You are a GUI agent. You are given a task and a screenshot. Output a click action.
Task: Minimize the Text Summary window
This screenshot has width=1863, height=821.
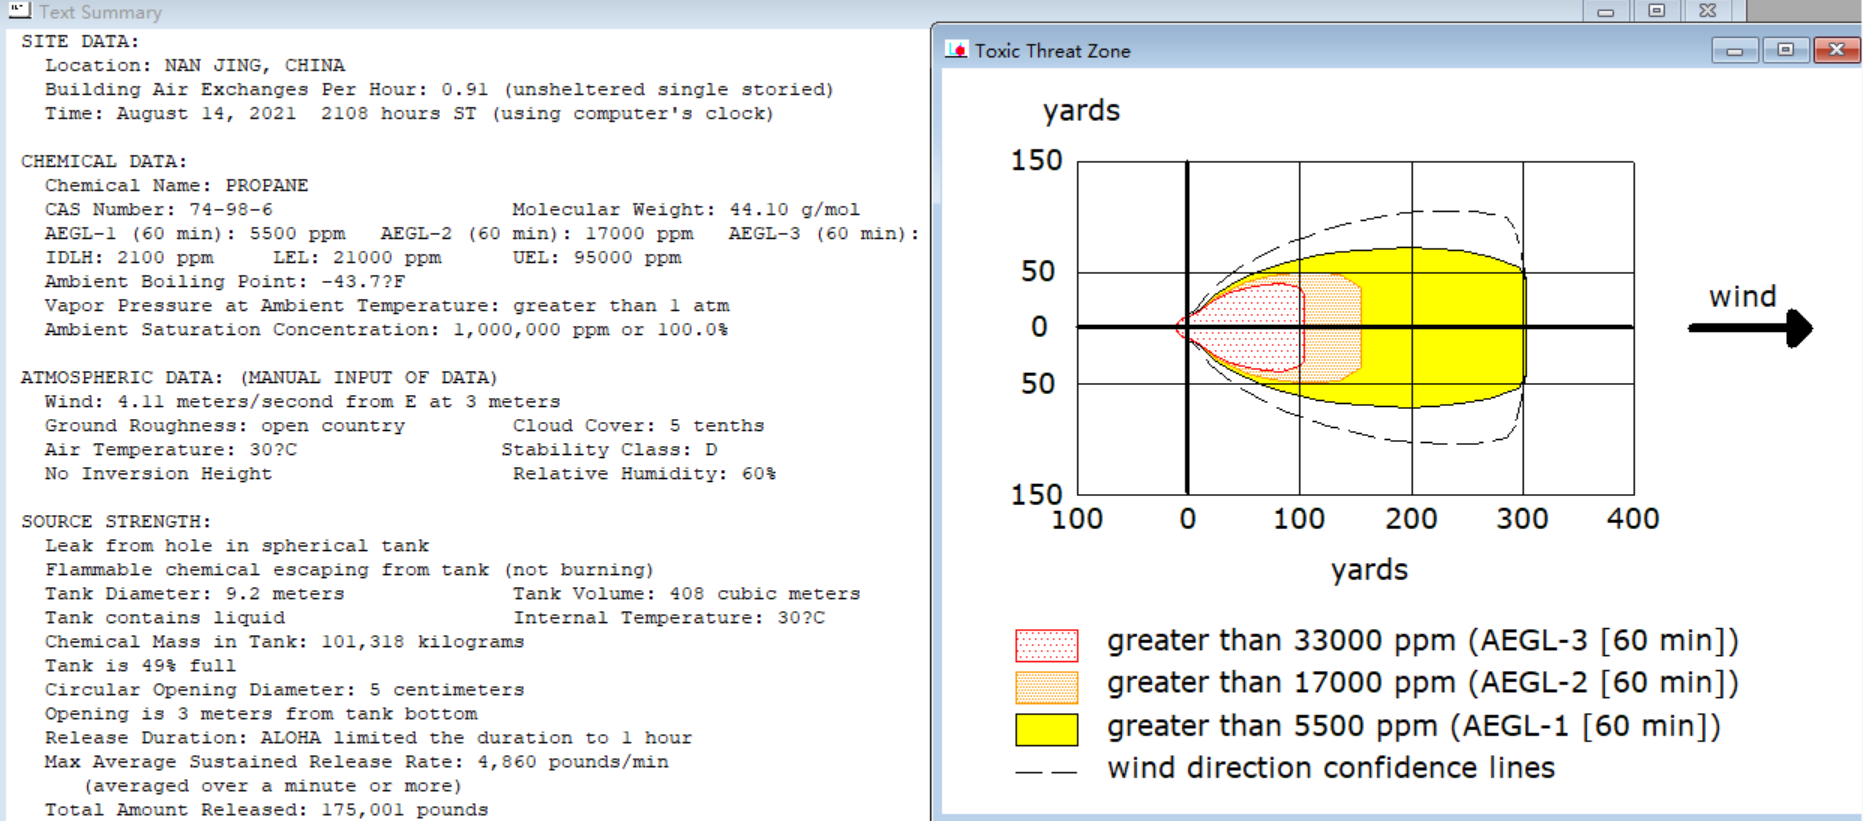tap(1606, 11)
